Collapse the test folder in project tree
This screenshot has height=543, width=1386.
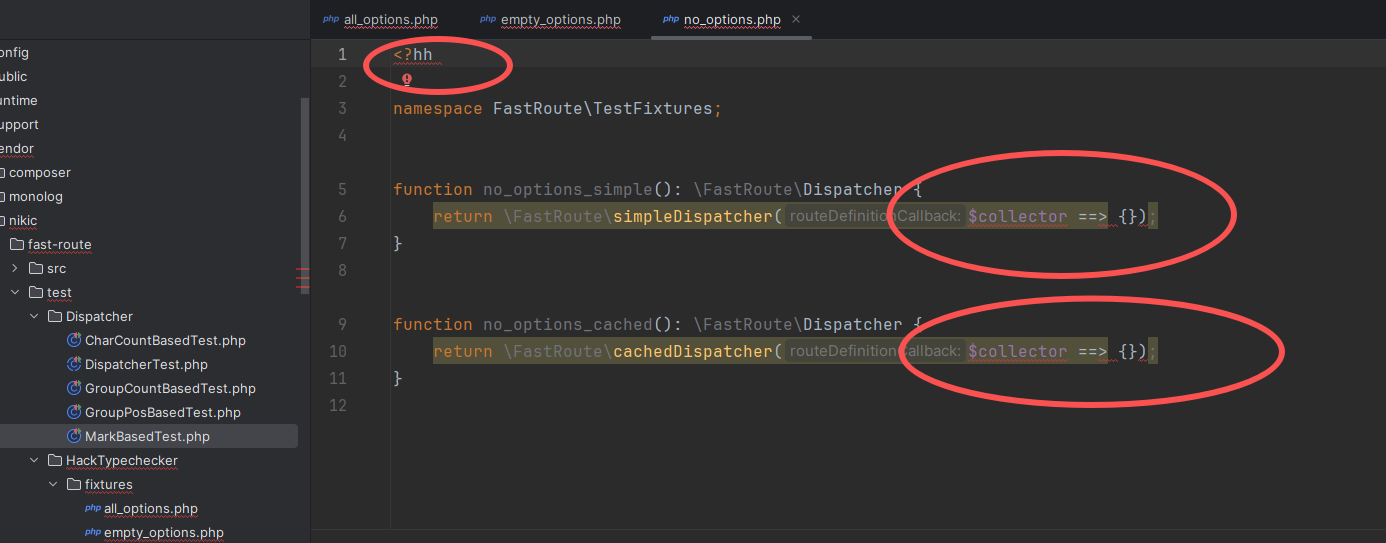click(x=15, y=293)
